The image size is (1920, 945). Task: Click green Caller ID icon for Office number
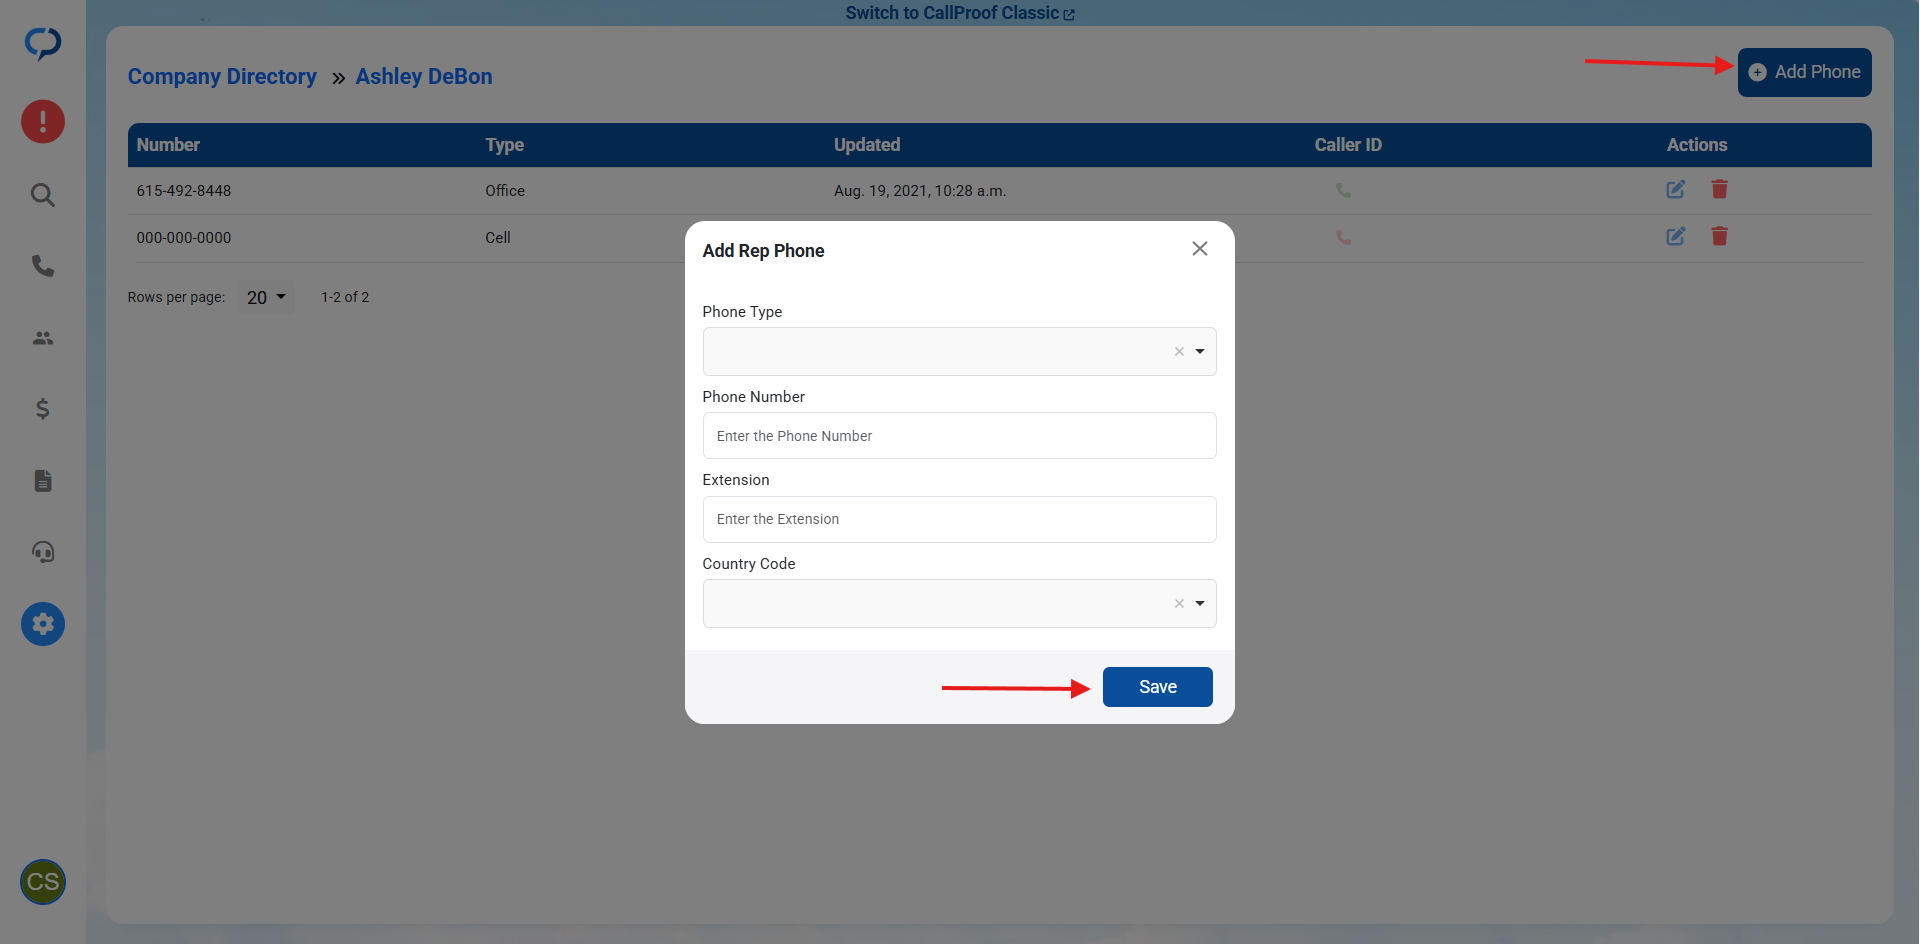tap(1344, 190)
